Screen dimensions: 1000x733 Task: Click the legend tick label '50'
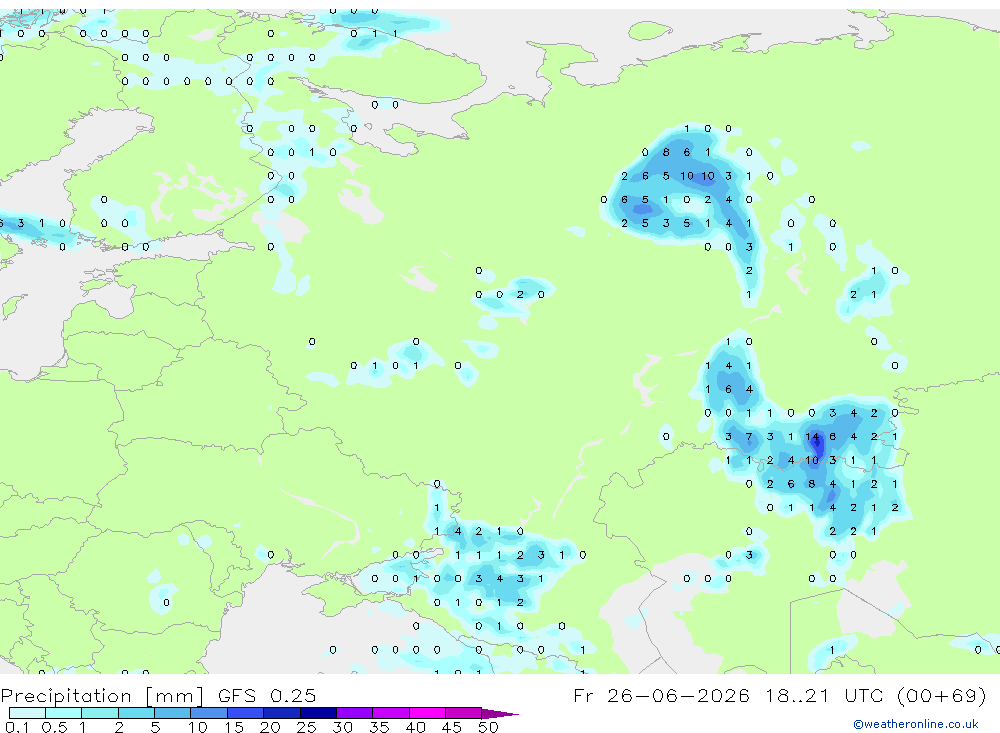click(488, 727)
